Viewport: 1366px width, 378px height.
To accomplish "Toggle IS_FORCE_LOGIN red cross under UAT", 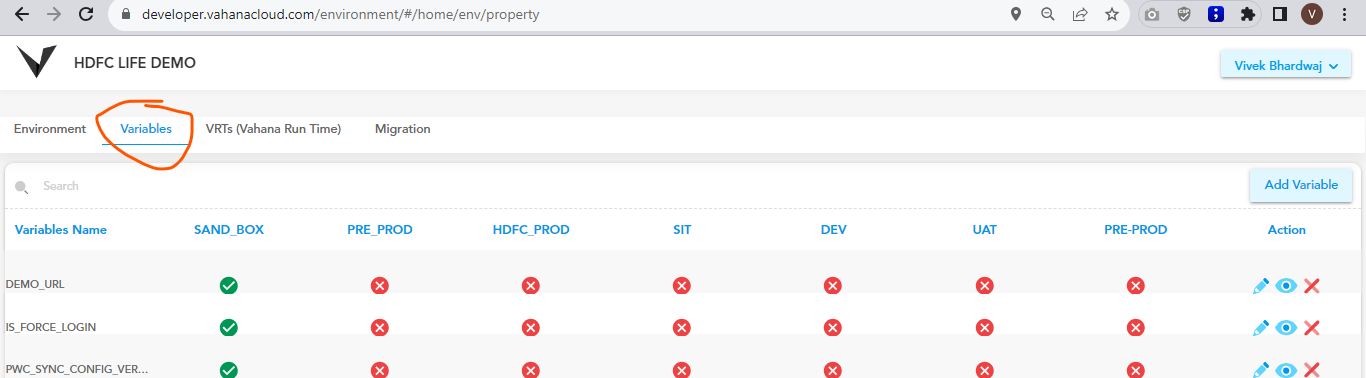I will 985,328.
